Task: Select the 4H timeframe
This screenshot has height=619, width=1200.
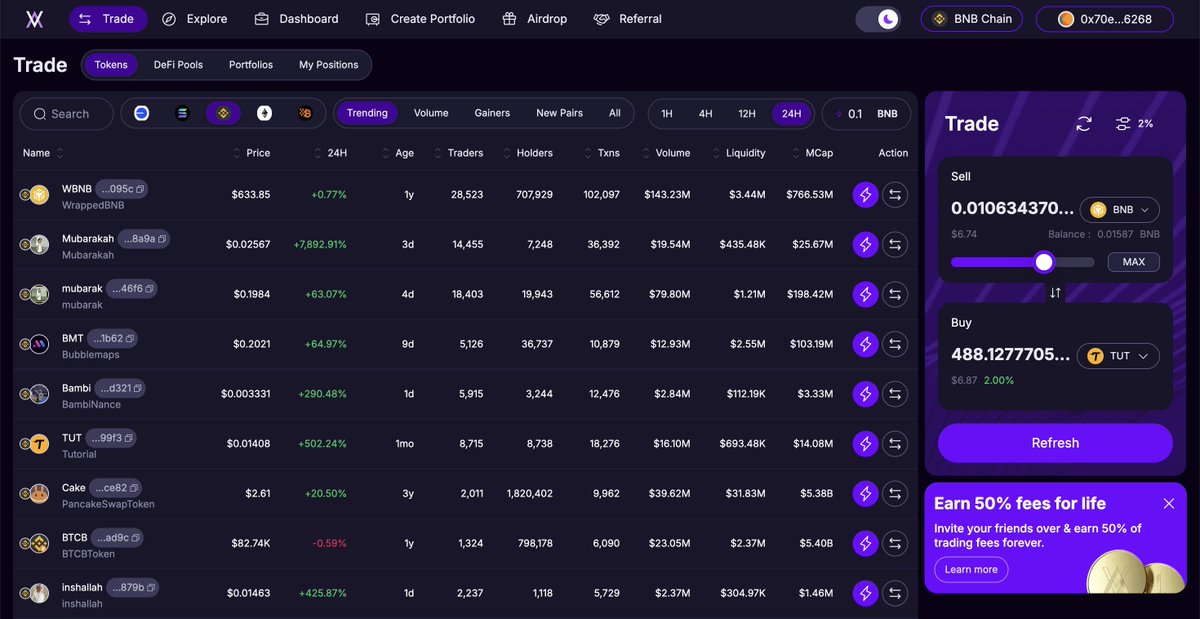Action: click(x=705, y=114)
